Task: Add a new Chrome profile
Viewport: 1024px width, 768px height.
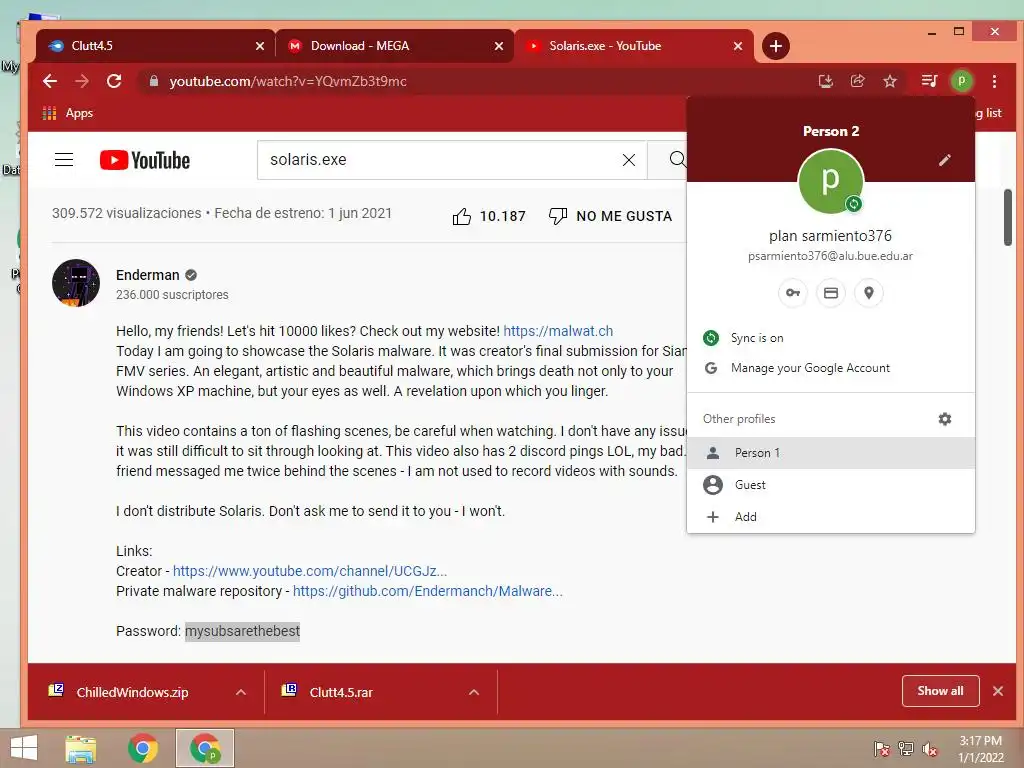Action: click(x=831, y=517)
